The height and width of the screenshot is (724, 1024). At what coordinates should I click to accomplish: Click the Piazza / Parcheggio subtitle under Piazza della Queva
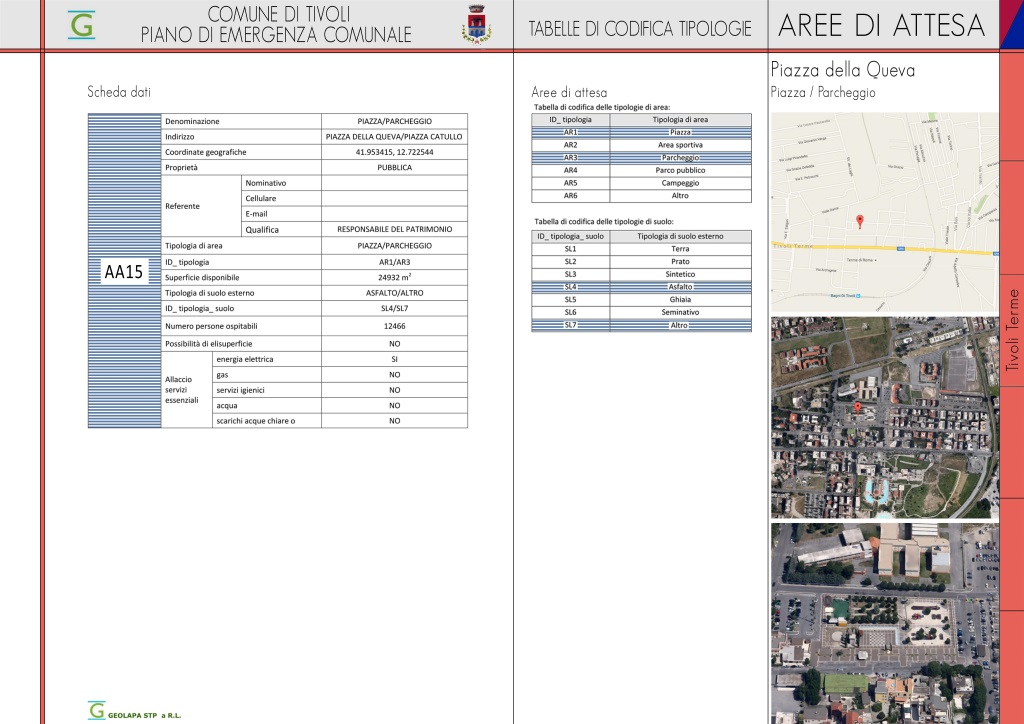pos(823,92)
